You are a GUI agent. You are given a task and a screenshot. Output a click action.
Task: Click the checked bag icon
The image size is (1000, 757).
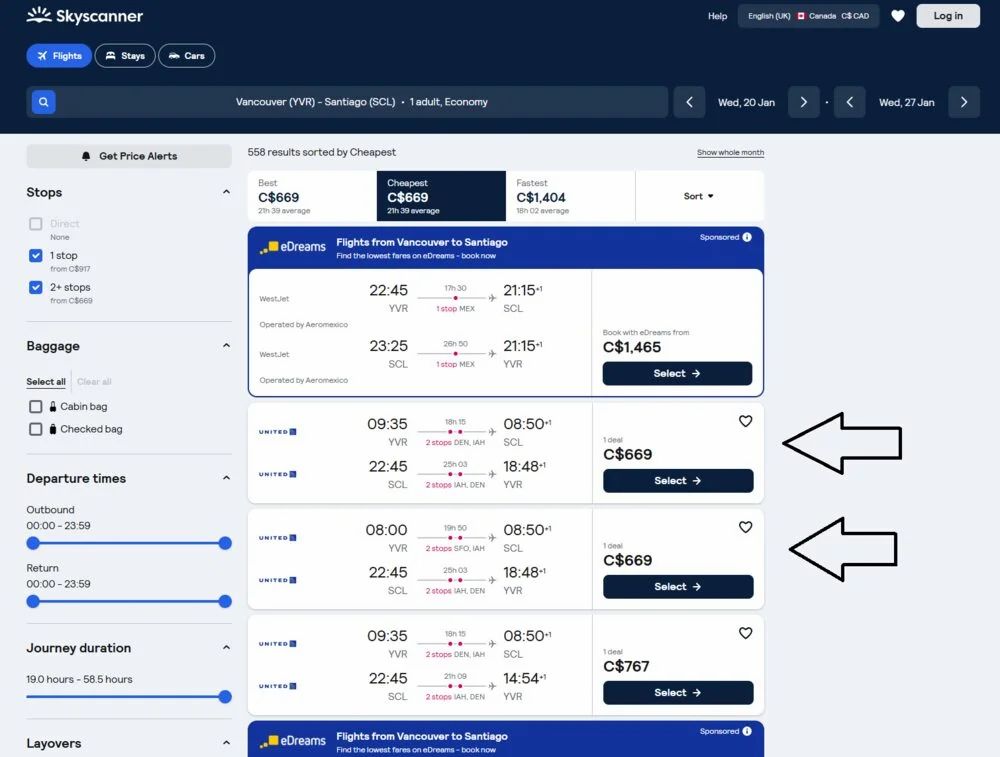click(x=53, y=429)
